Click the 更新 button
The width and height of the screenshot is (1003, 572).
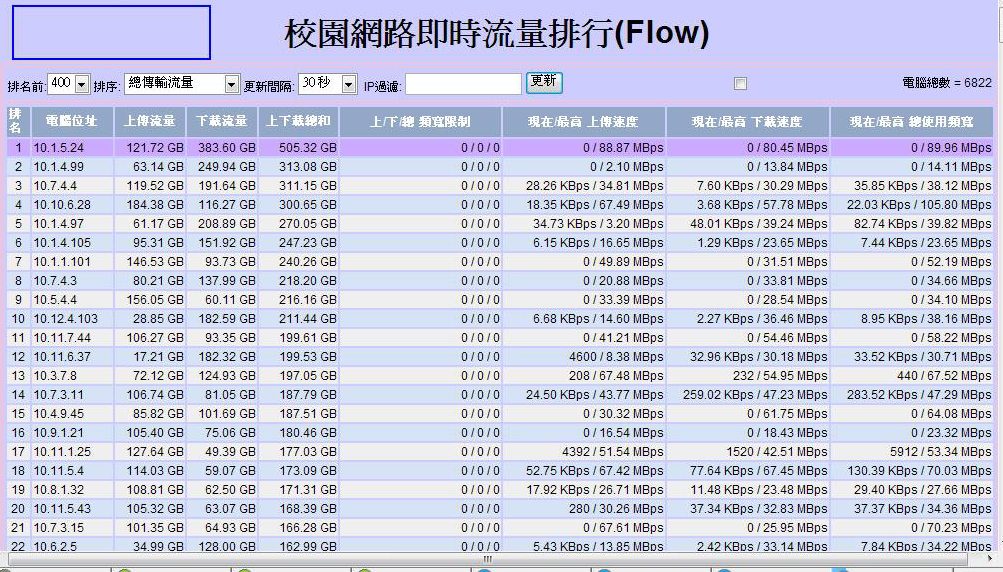(544, 82)
